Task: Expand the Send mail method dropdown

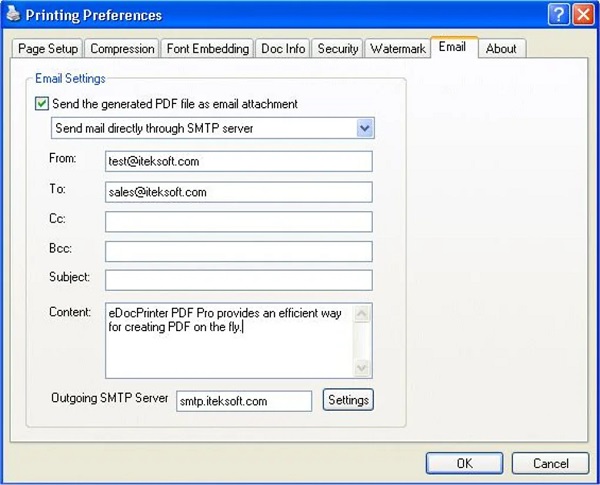Action: pyautogui.click(x=365, y=128)
